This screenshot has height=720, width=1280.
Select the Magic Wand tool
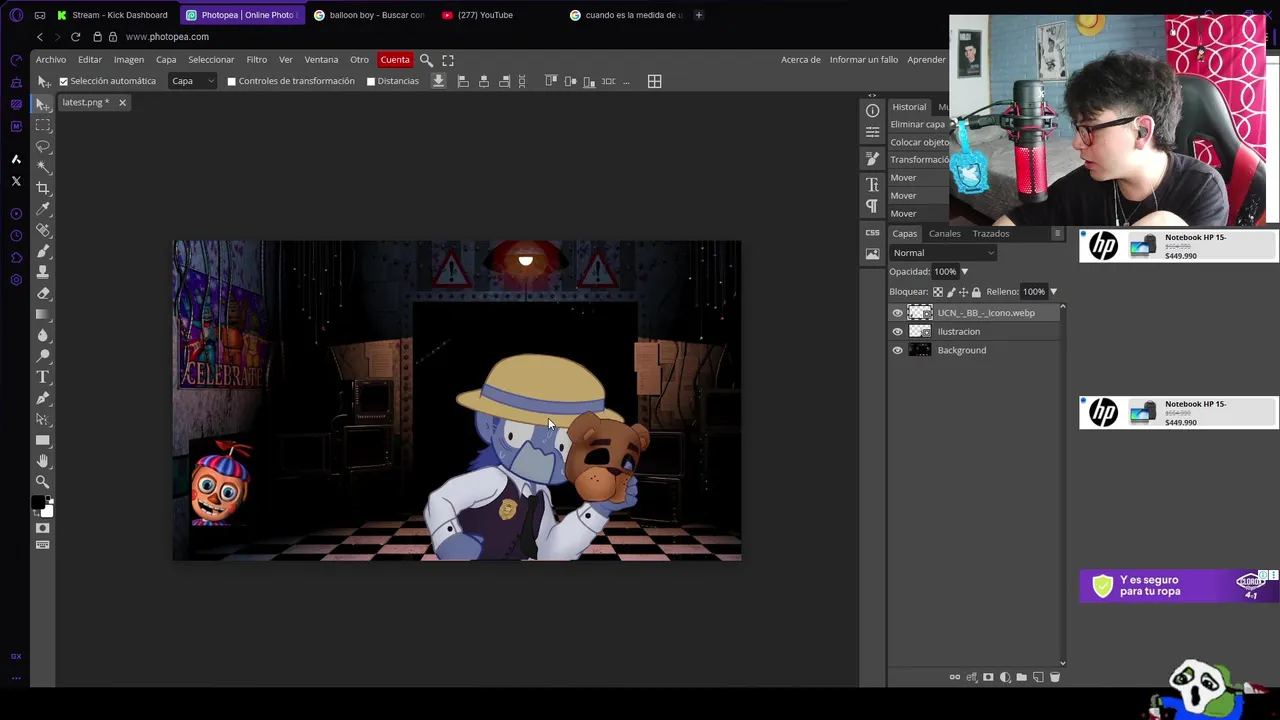[43, 167]
